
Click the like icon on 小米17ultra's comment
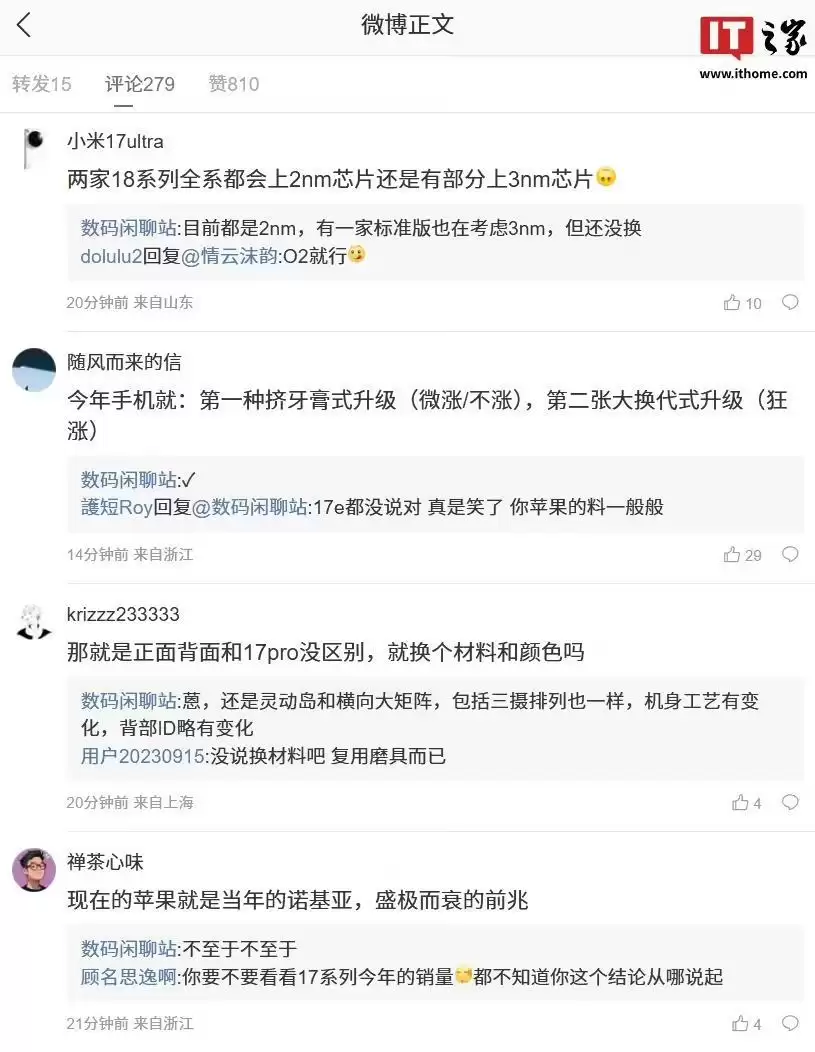pyautogui.click(x=733, y=302)
